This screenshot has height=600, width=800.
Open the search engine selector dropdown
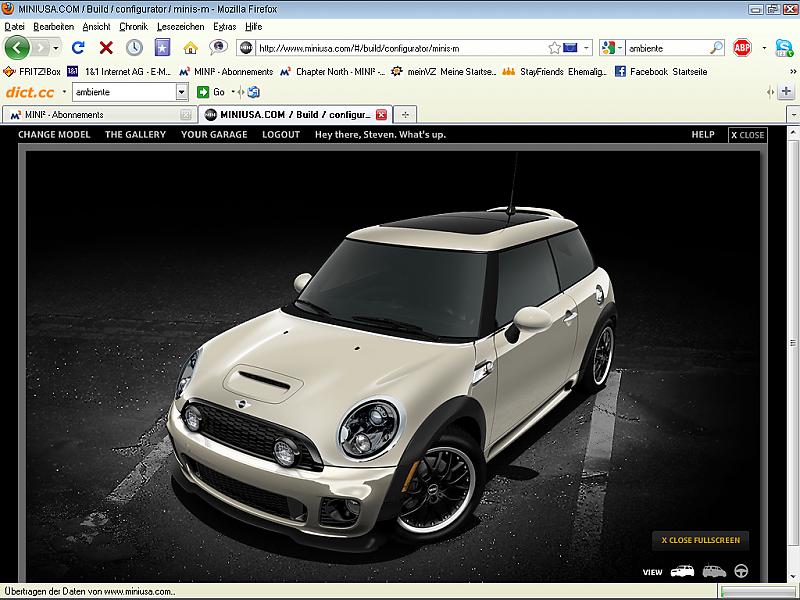[613, 47]
